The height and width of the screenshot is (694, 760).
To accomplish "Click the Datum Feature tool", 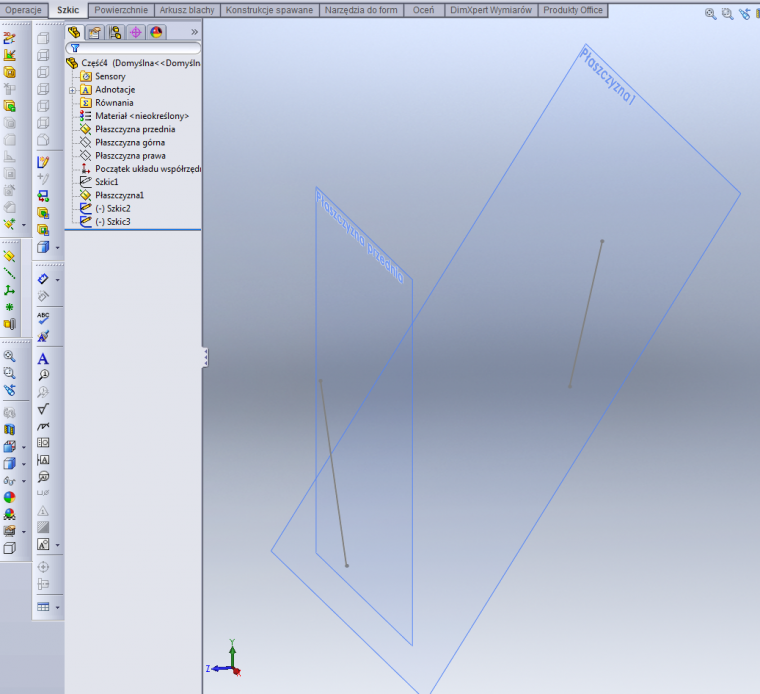I will (x=43, y=459).
